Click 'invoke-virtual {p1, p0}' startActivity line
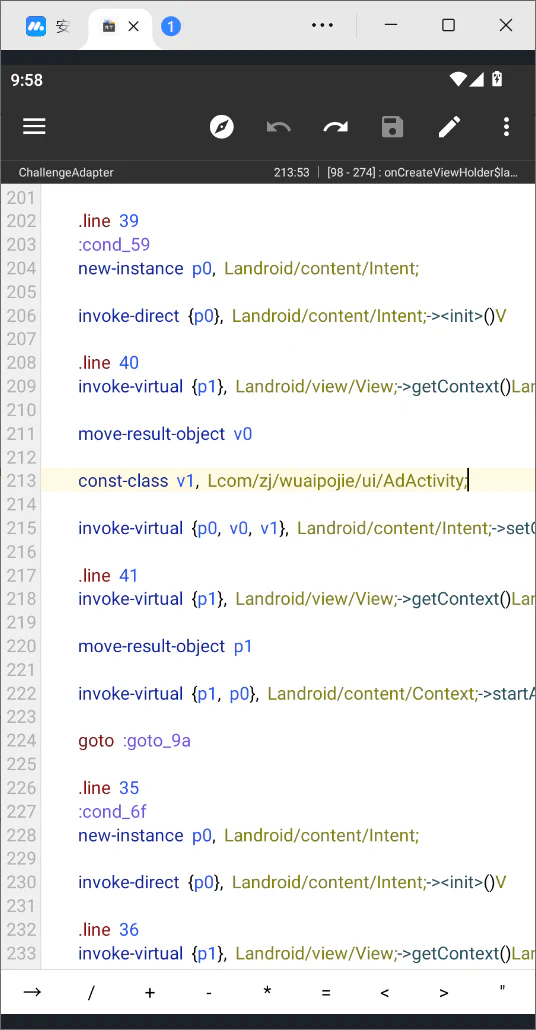The image size is (536, 1030). click(x=307, y=694)
